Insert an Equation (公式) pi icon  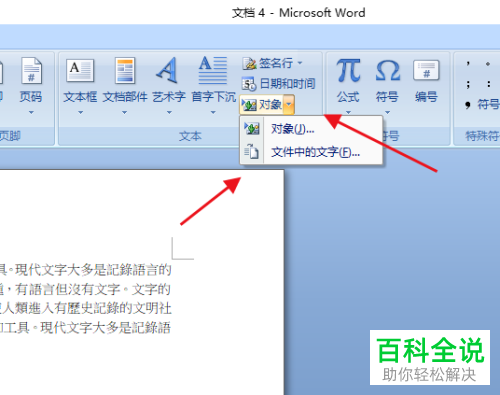[x=348, y=70]
